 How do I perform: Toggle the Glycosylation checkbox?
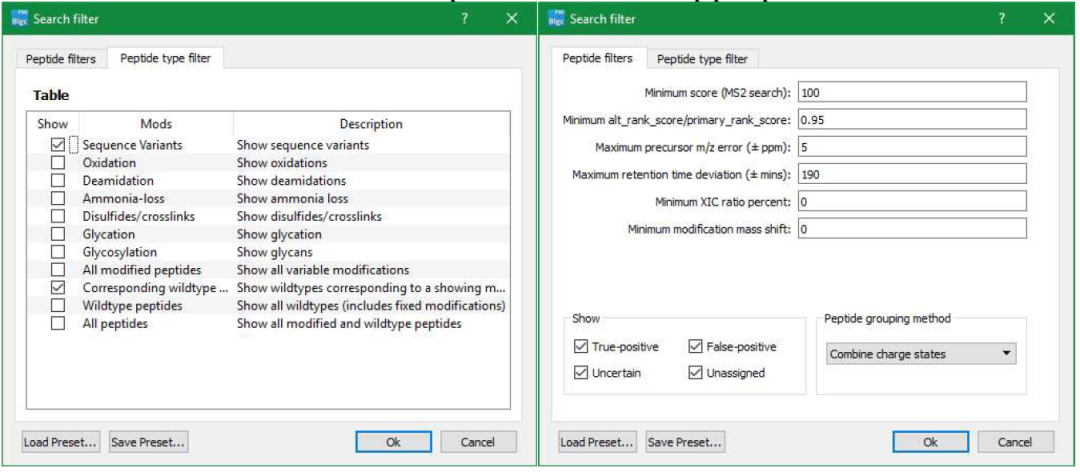58,252
